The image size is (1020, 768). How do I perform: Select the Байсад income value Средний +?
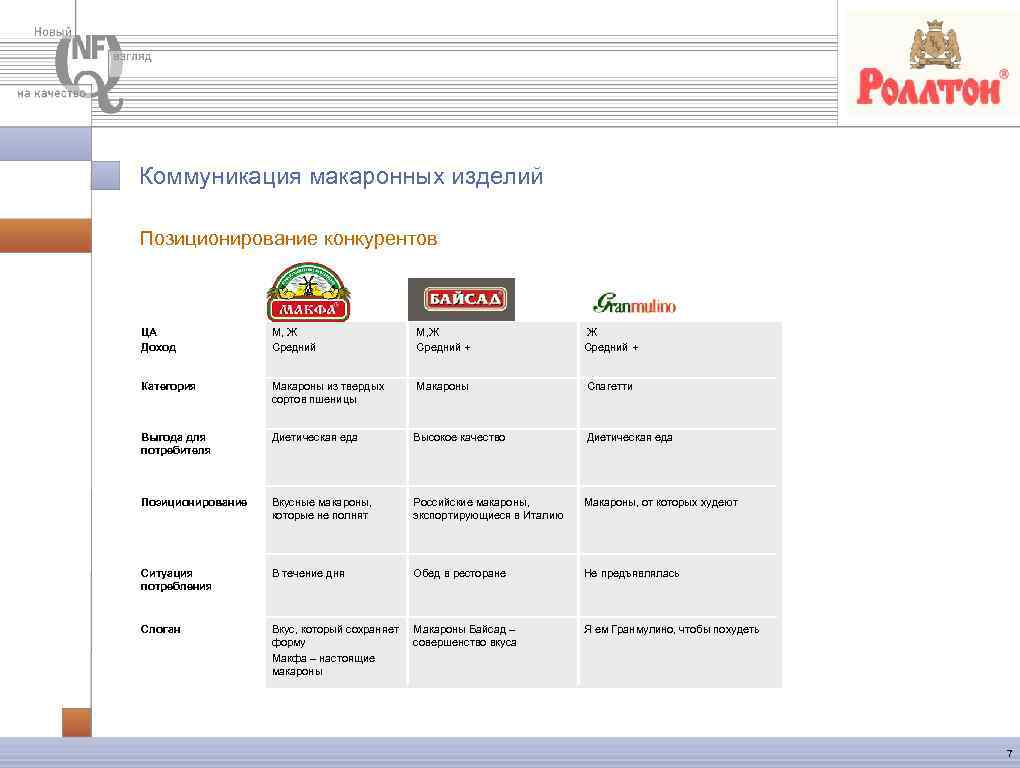443,347
